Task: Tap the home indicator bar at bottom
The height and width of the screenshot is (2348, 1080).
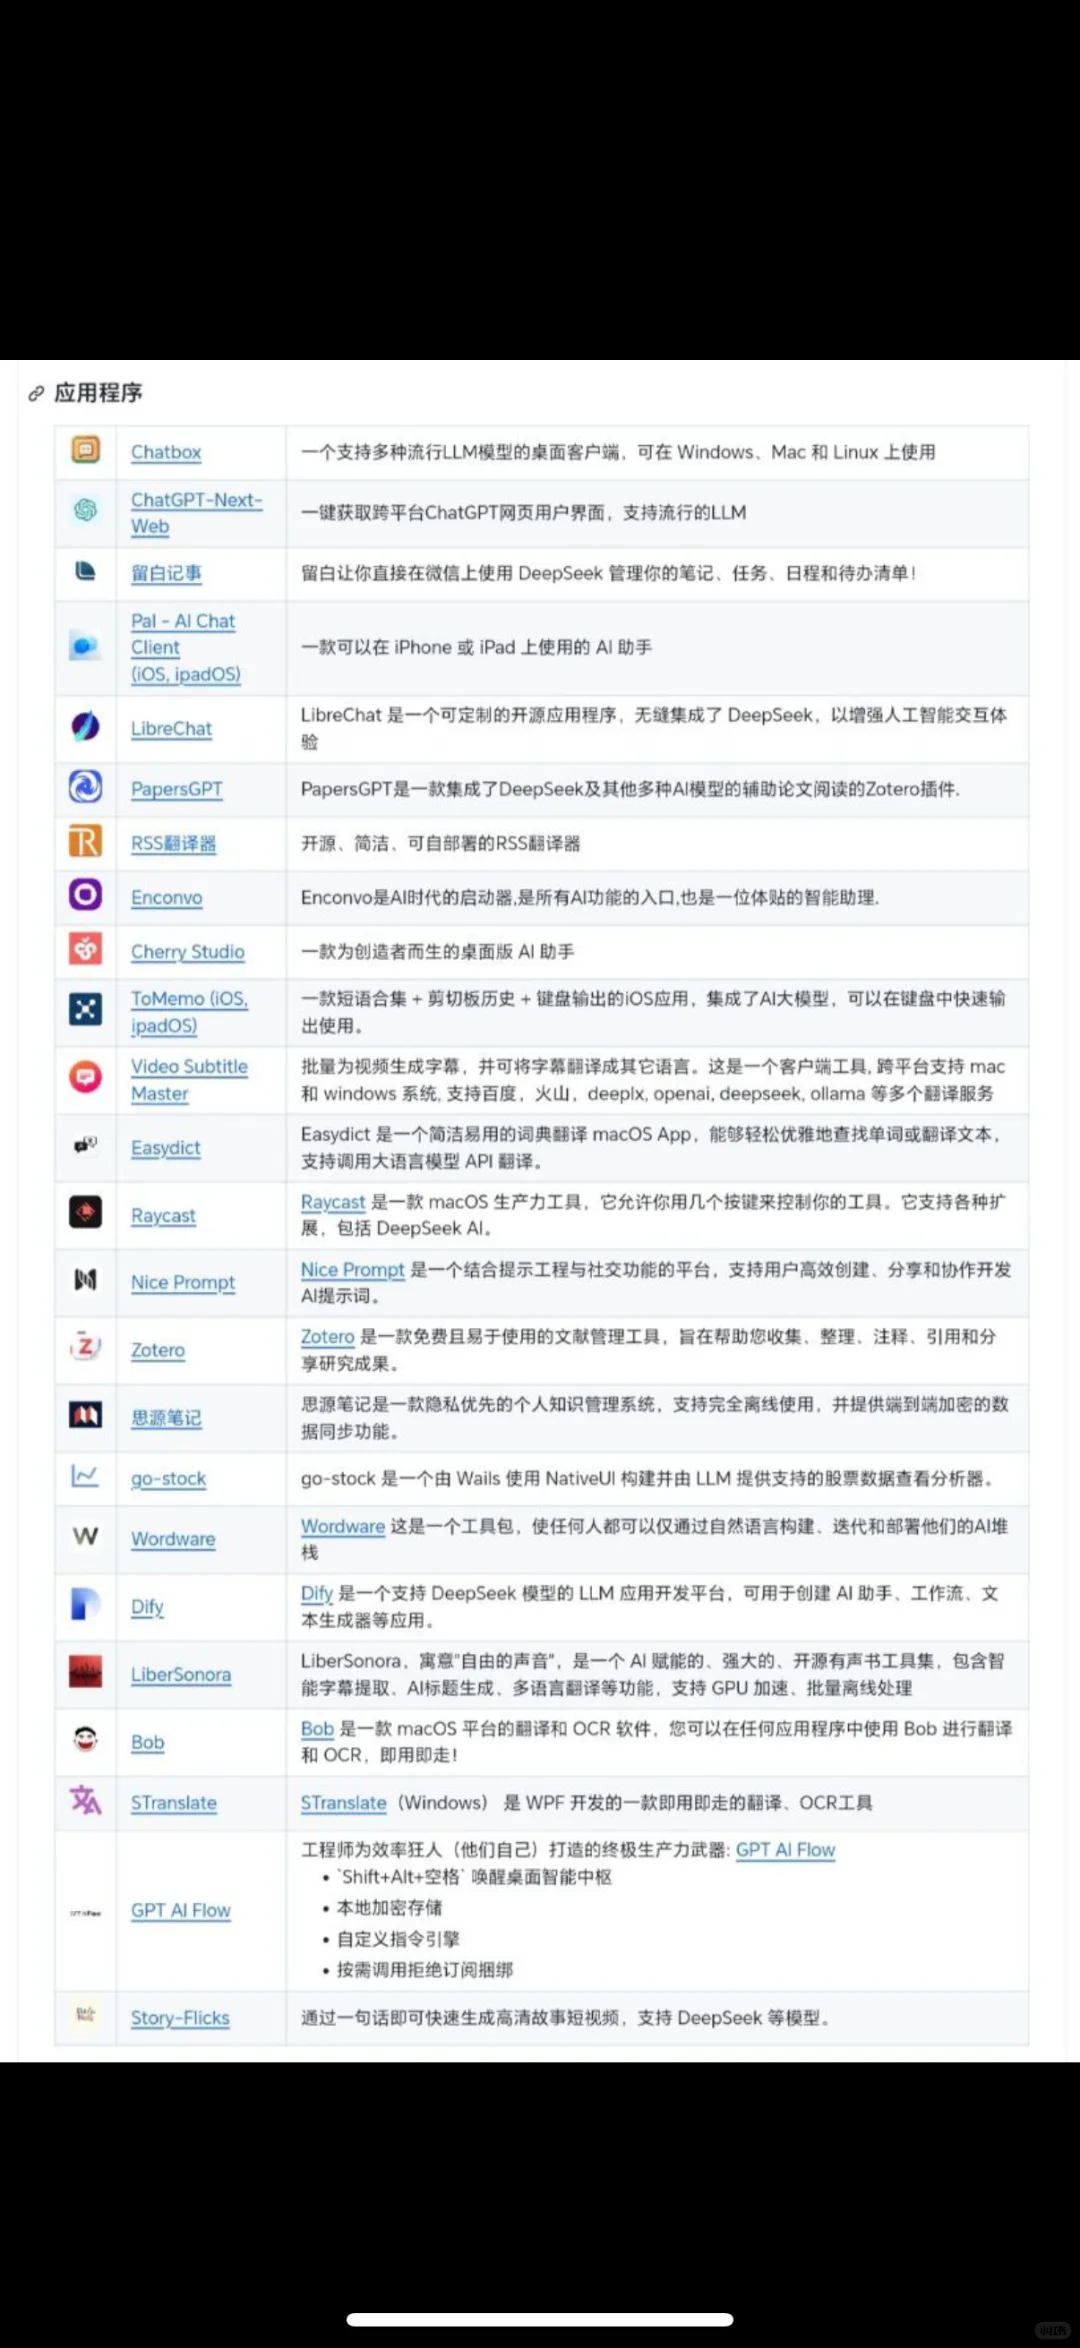Action: tap(540, 2319)
